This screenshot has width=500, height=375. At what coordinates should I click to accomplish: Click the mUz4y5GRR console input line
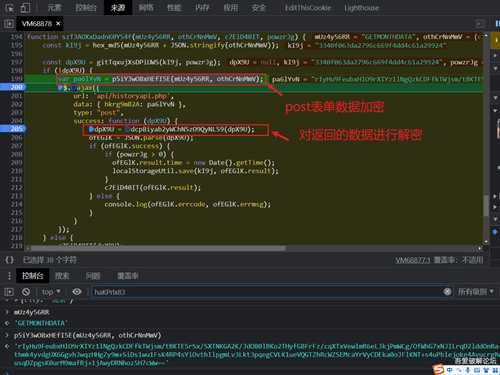click(31, 312)
